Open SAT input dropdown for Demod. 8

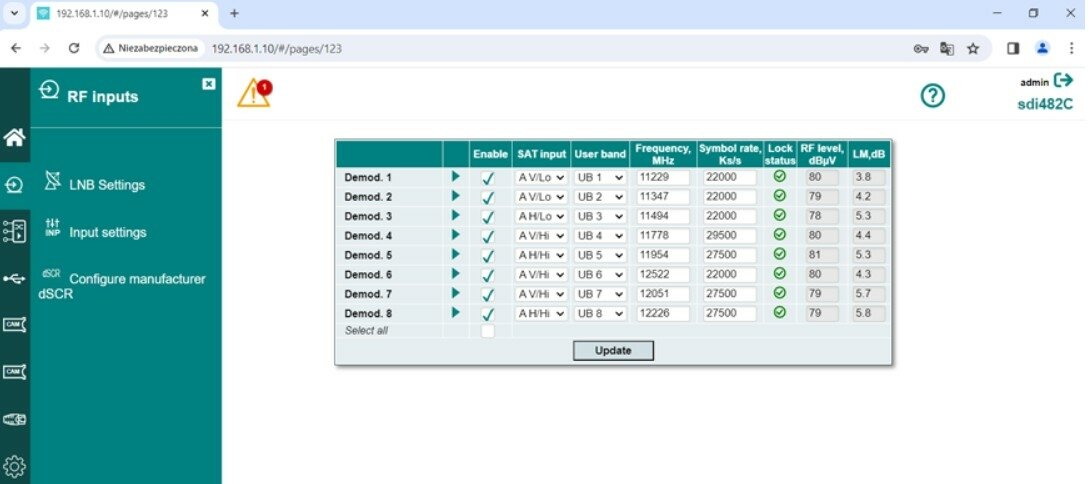pyautogui.click(x=541, y=313)
